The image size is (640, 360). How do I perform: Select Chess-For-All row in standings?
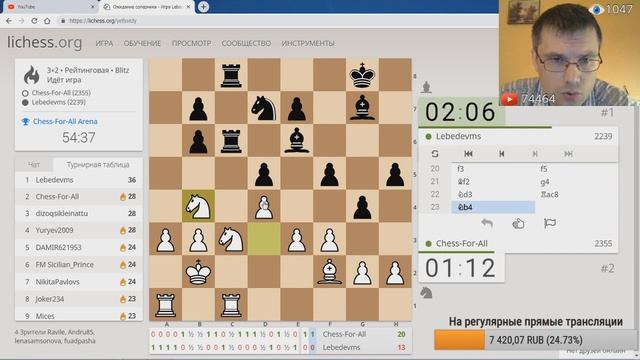[79, 197]
